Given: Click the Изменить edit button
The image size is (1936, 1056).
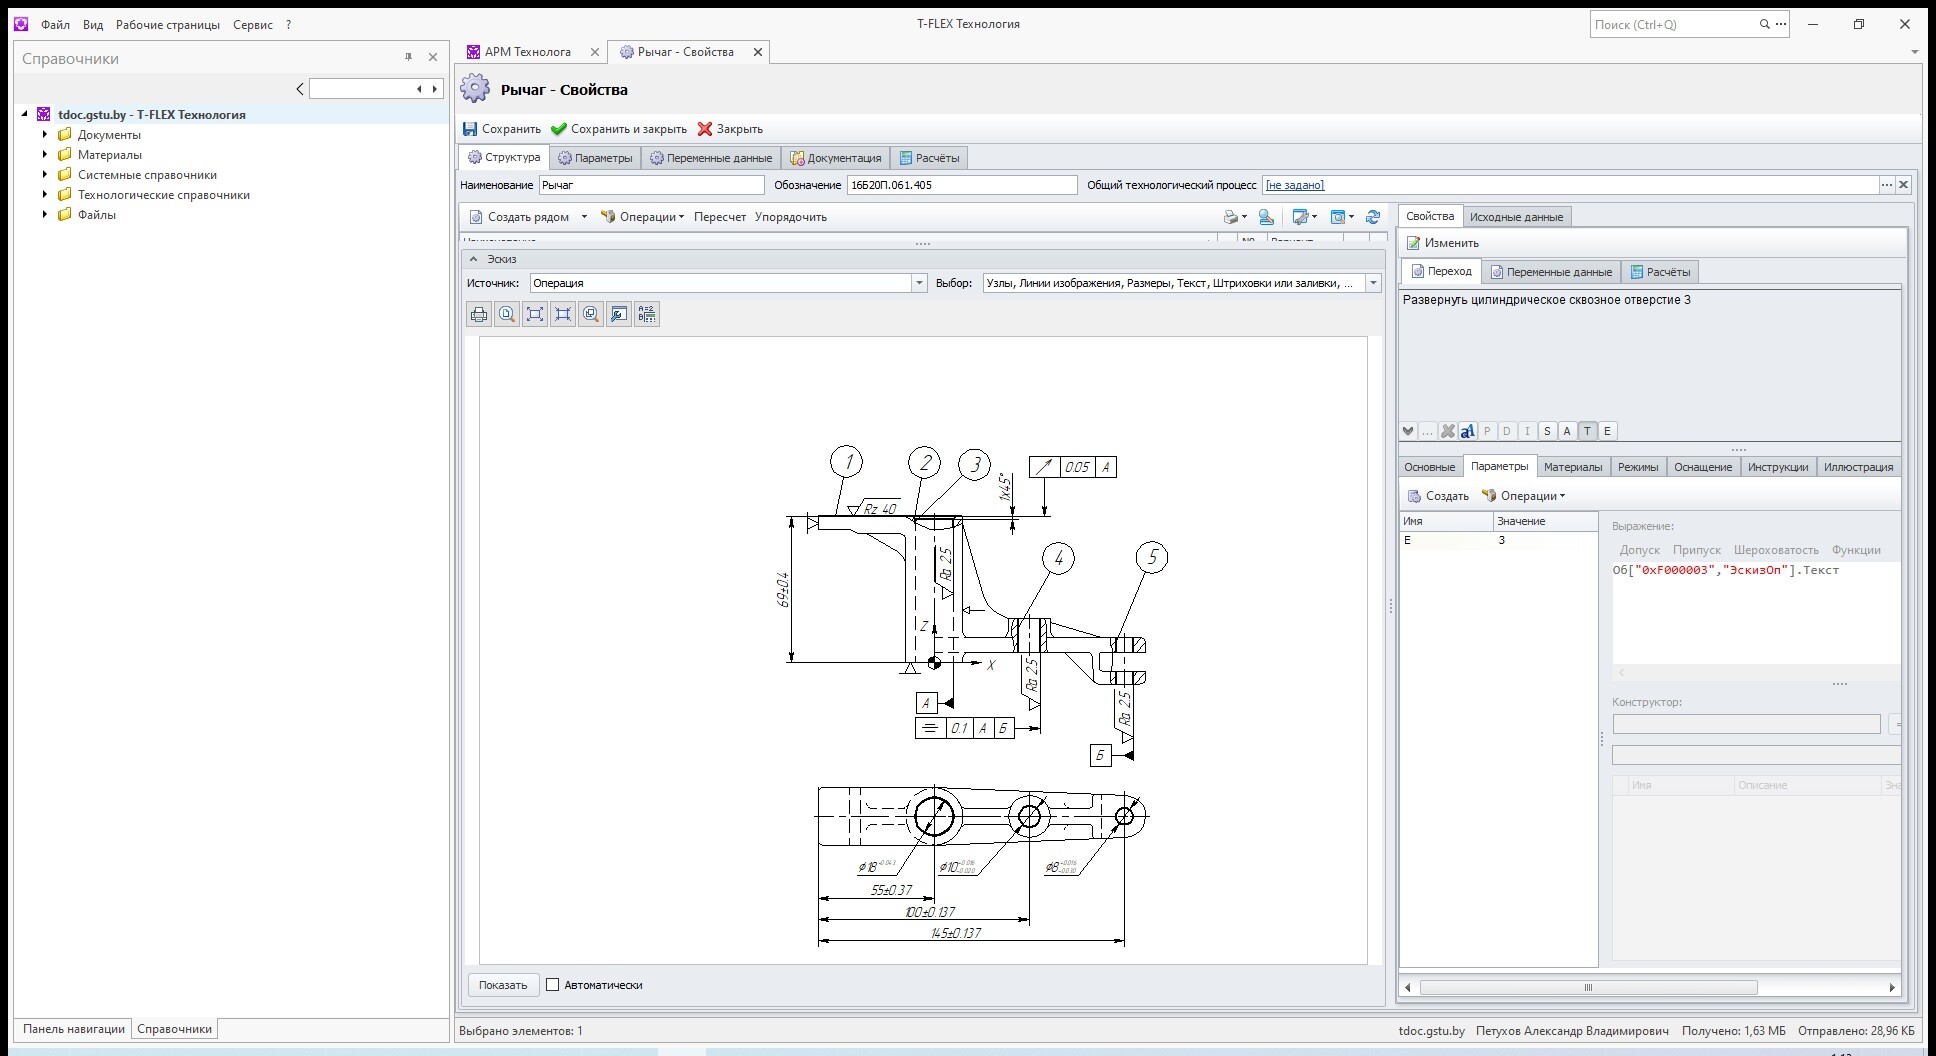Looking at the screenshot, I should pyautogui.click(x=1442, y=243).
